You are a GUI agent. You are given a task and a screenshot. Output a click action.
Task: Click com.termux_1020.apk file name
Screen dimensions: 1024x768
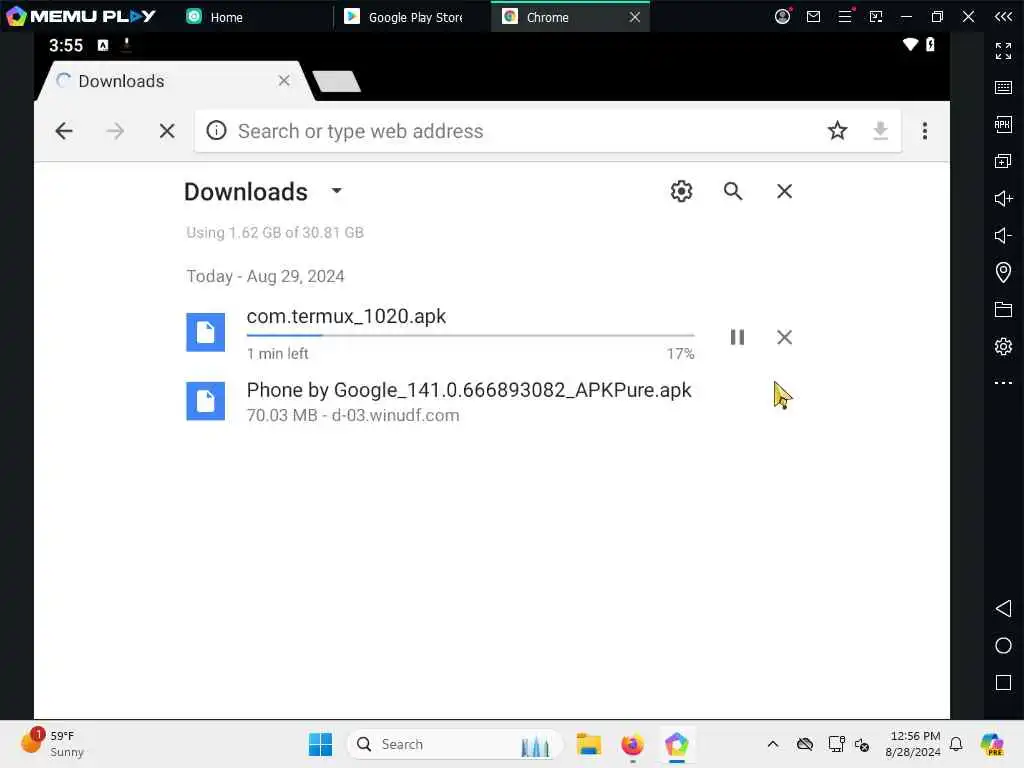[346, 316]
